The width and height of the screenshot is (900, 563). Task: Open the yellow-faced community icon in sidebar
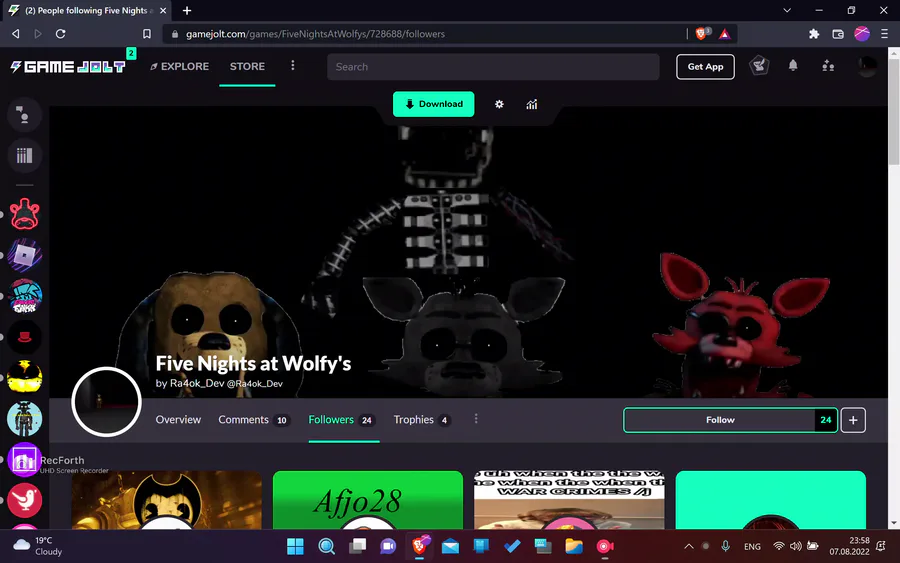pos(24,377)
